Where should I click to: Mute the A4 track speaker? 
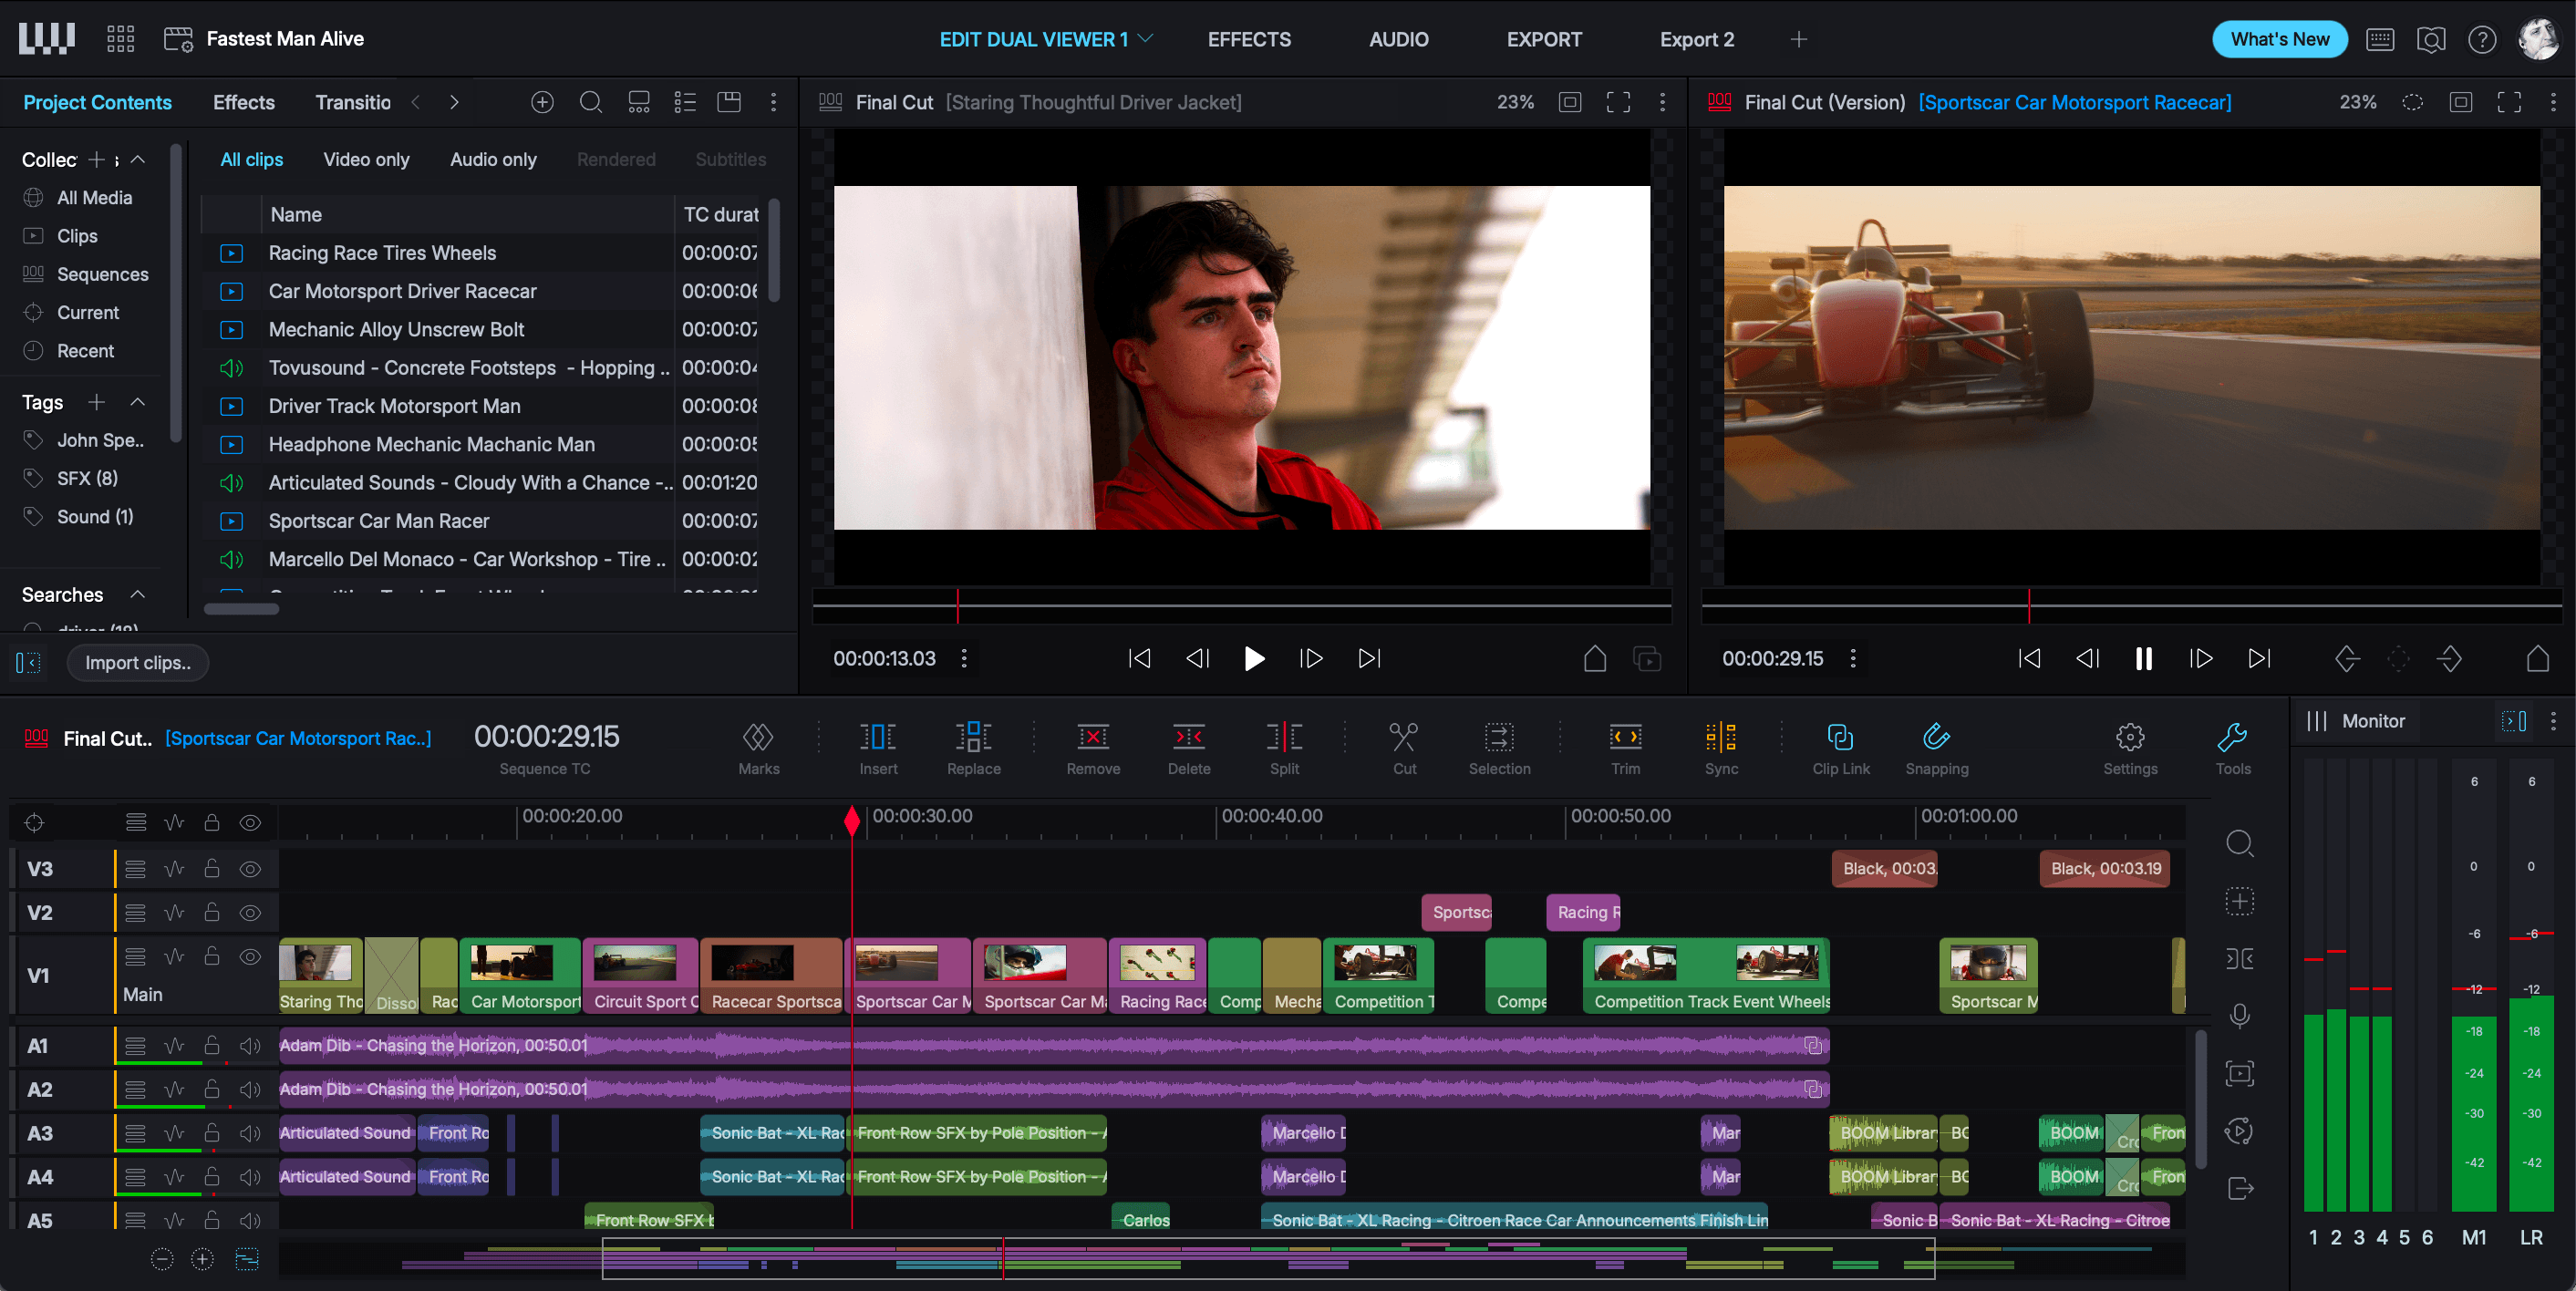[250, 1177]
